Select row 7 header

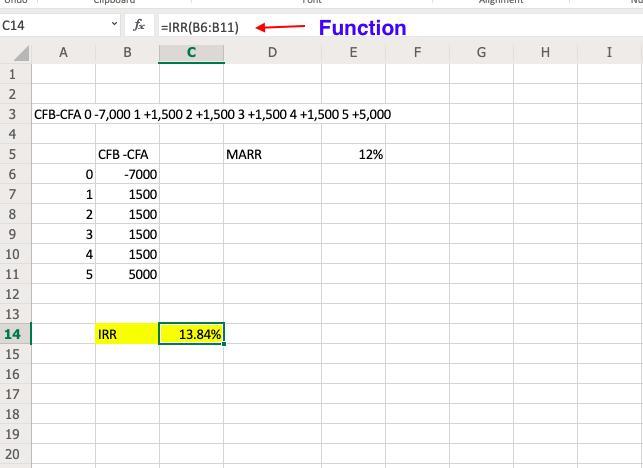pos(15,194)
